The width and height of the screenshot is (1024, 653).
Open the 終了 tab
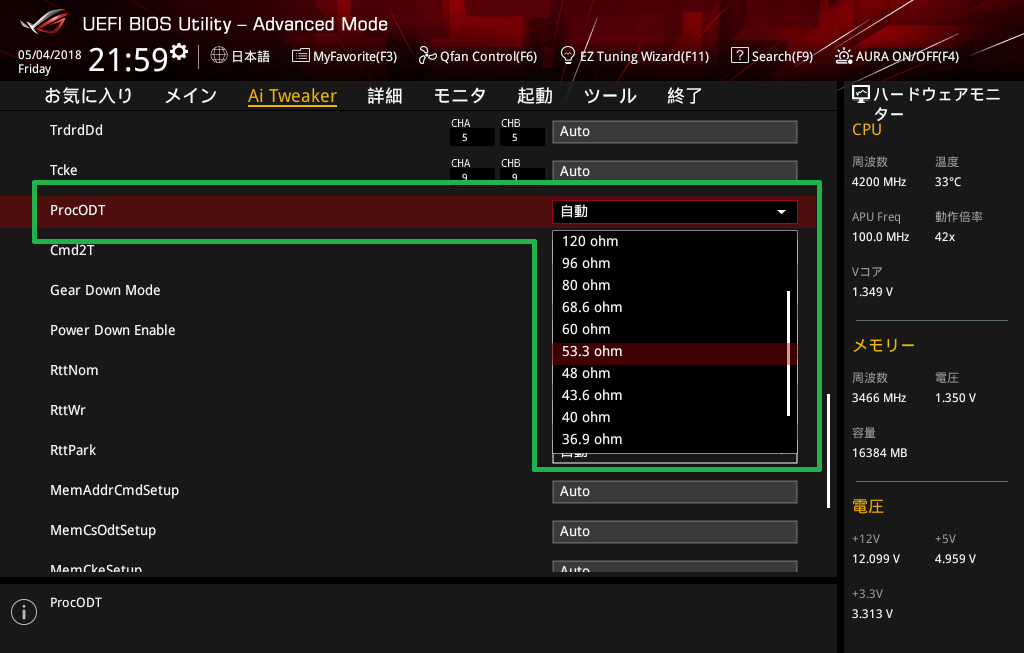point(684,96)
